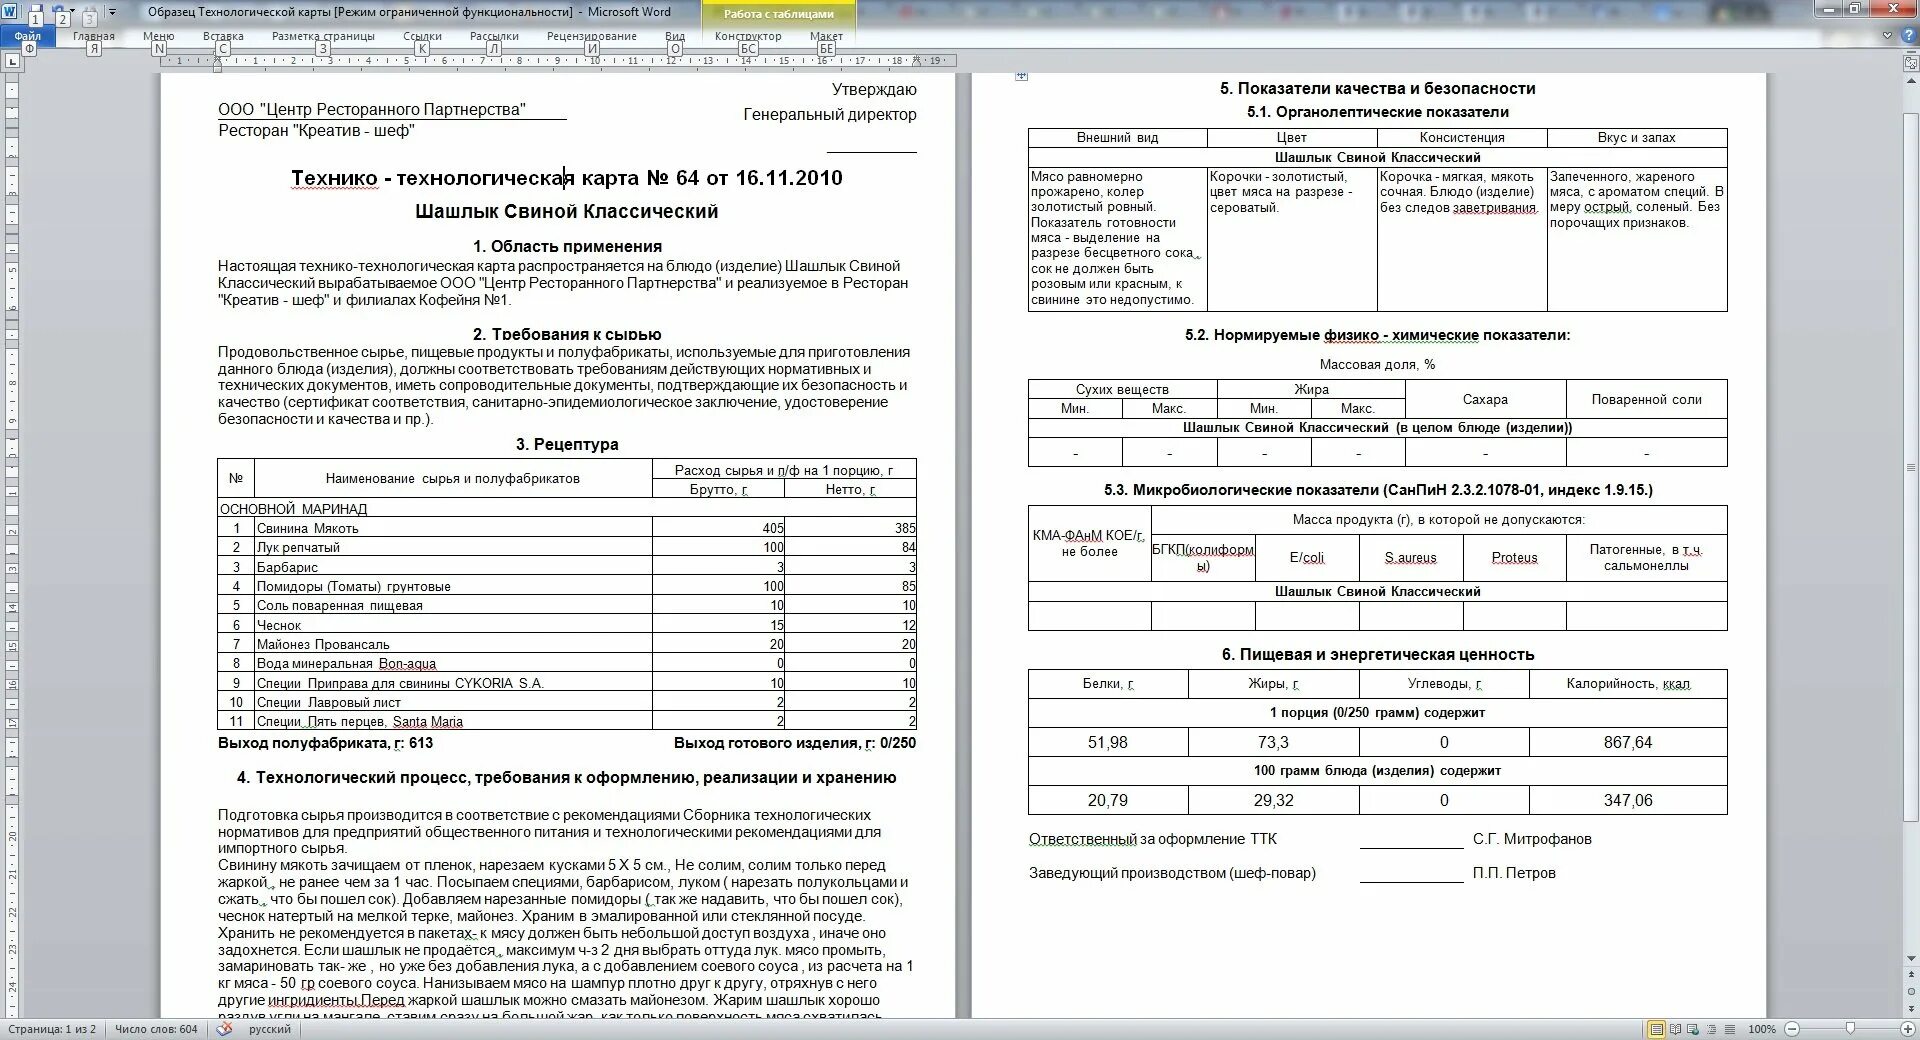The width and height of the screenshot is (1920, 1040).
Task: Click the 'Внешний вид' table header
Action: [x=1117, y=137]
